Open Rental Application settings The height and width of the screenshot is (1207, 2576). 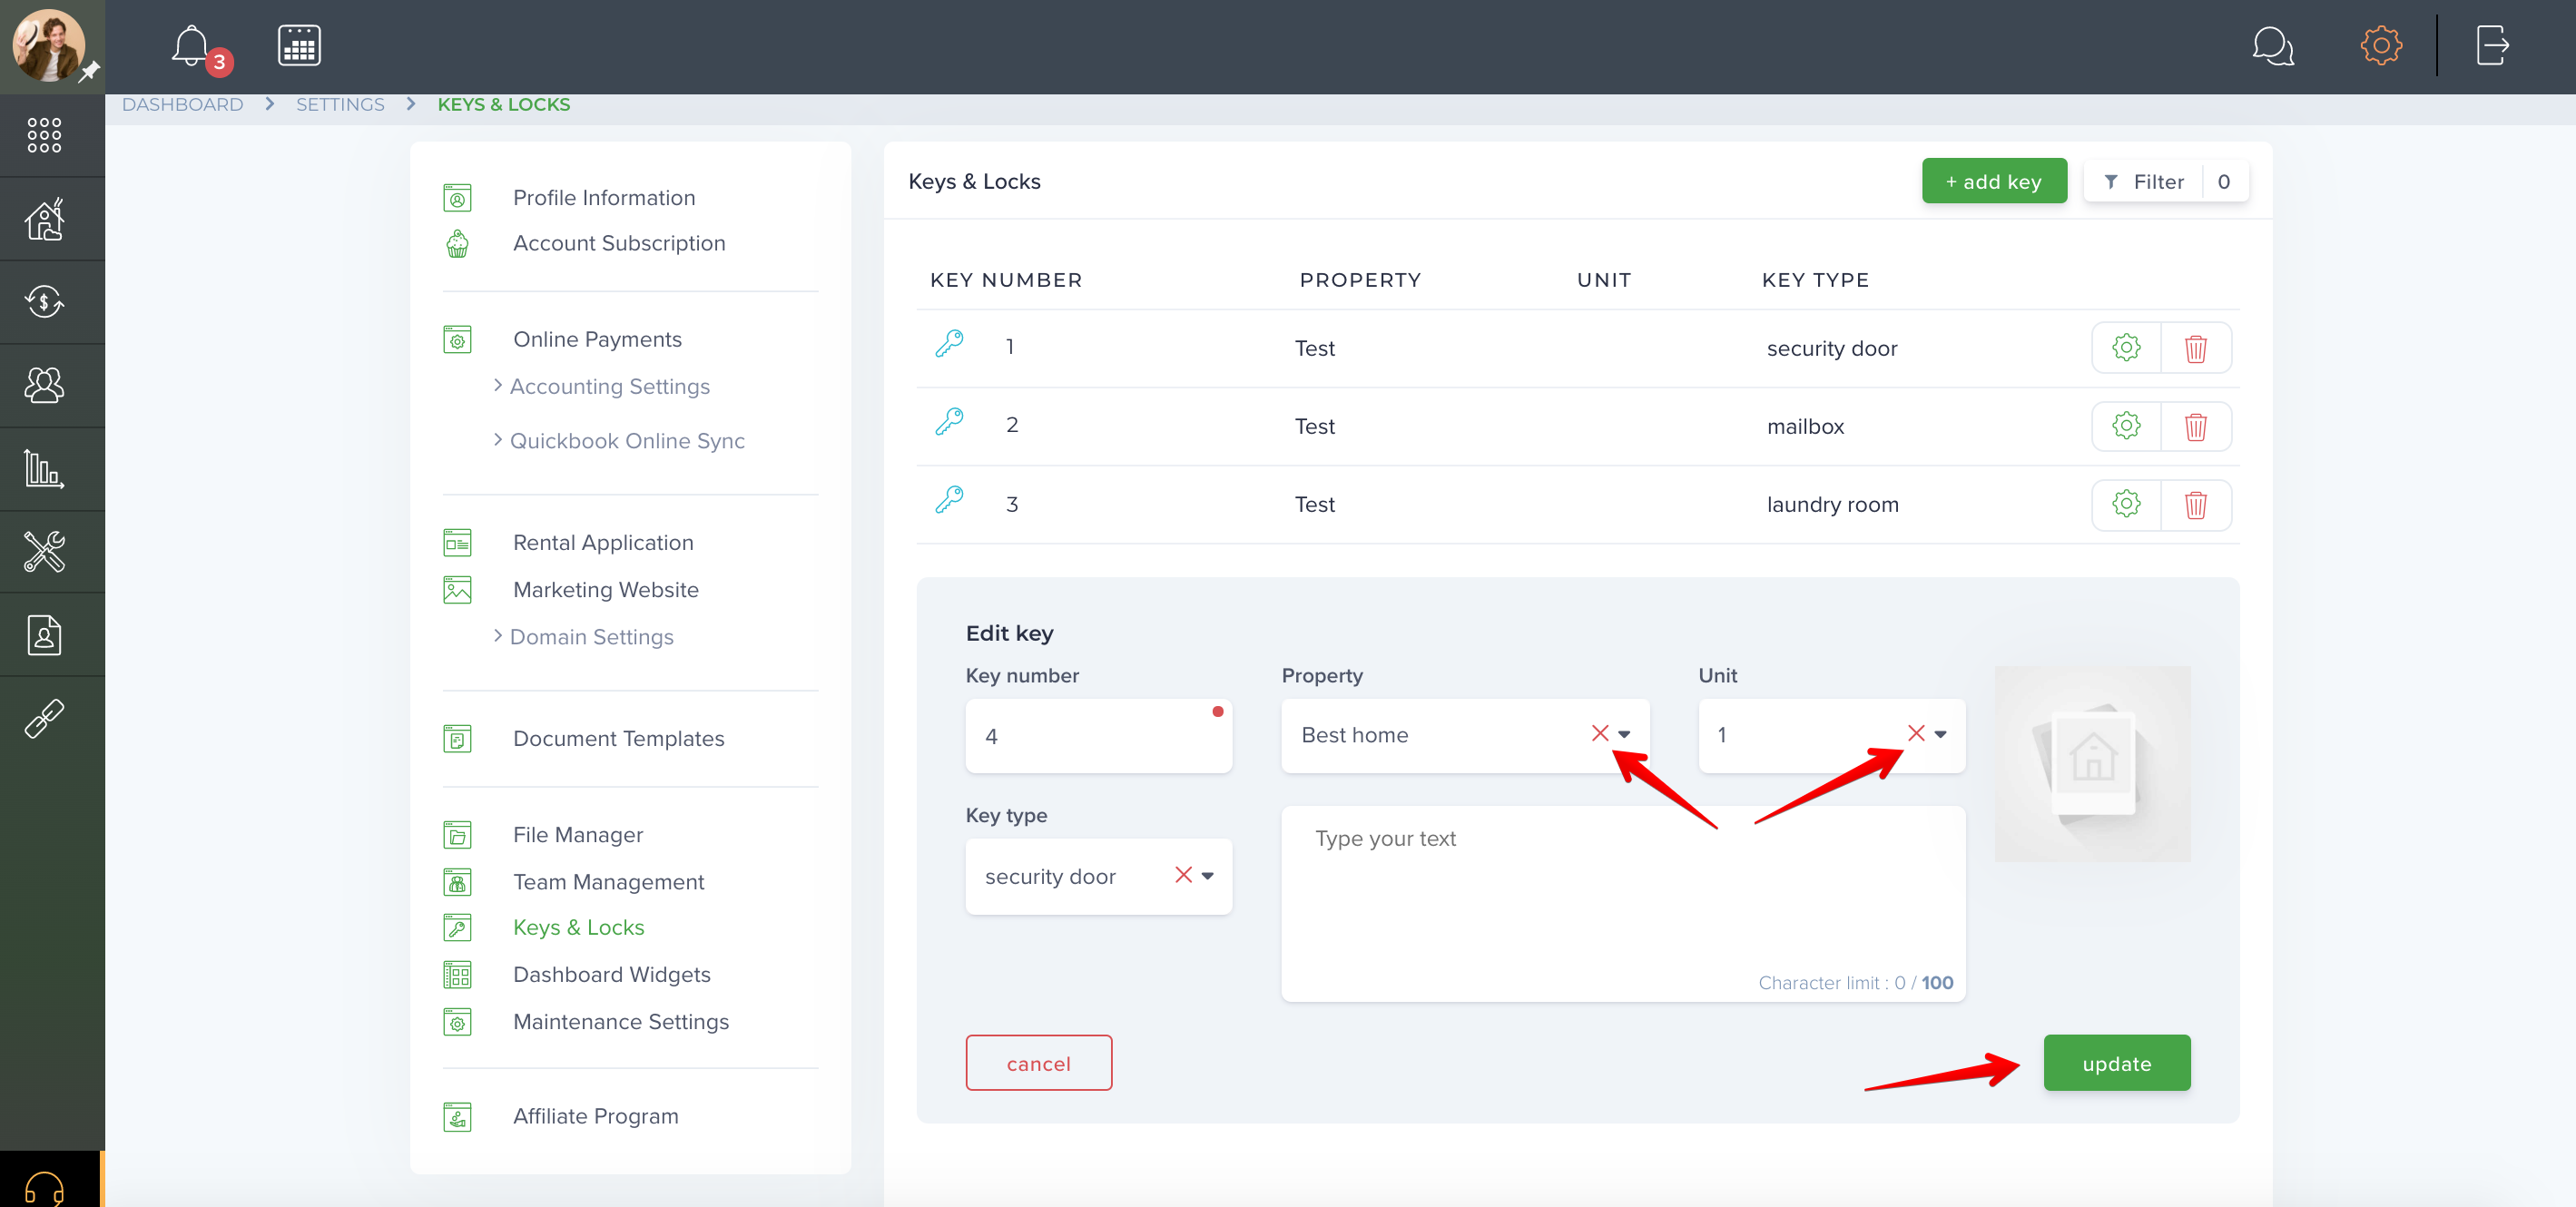[603, 543]
